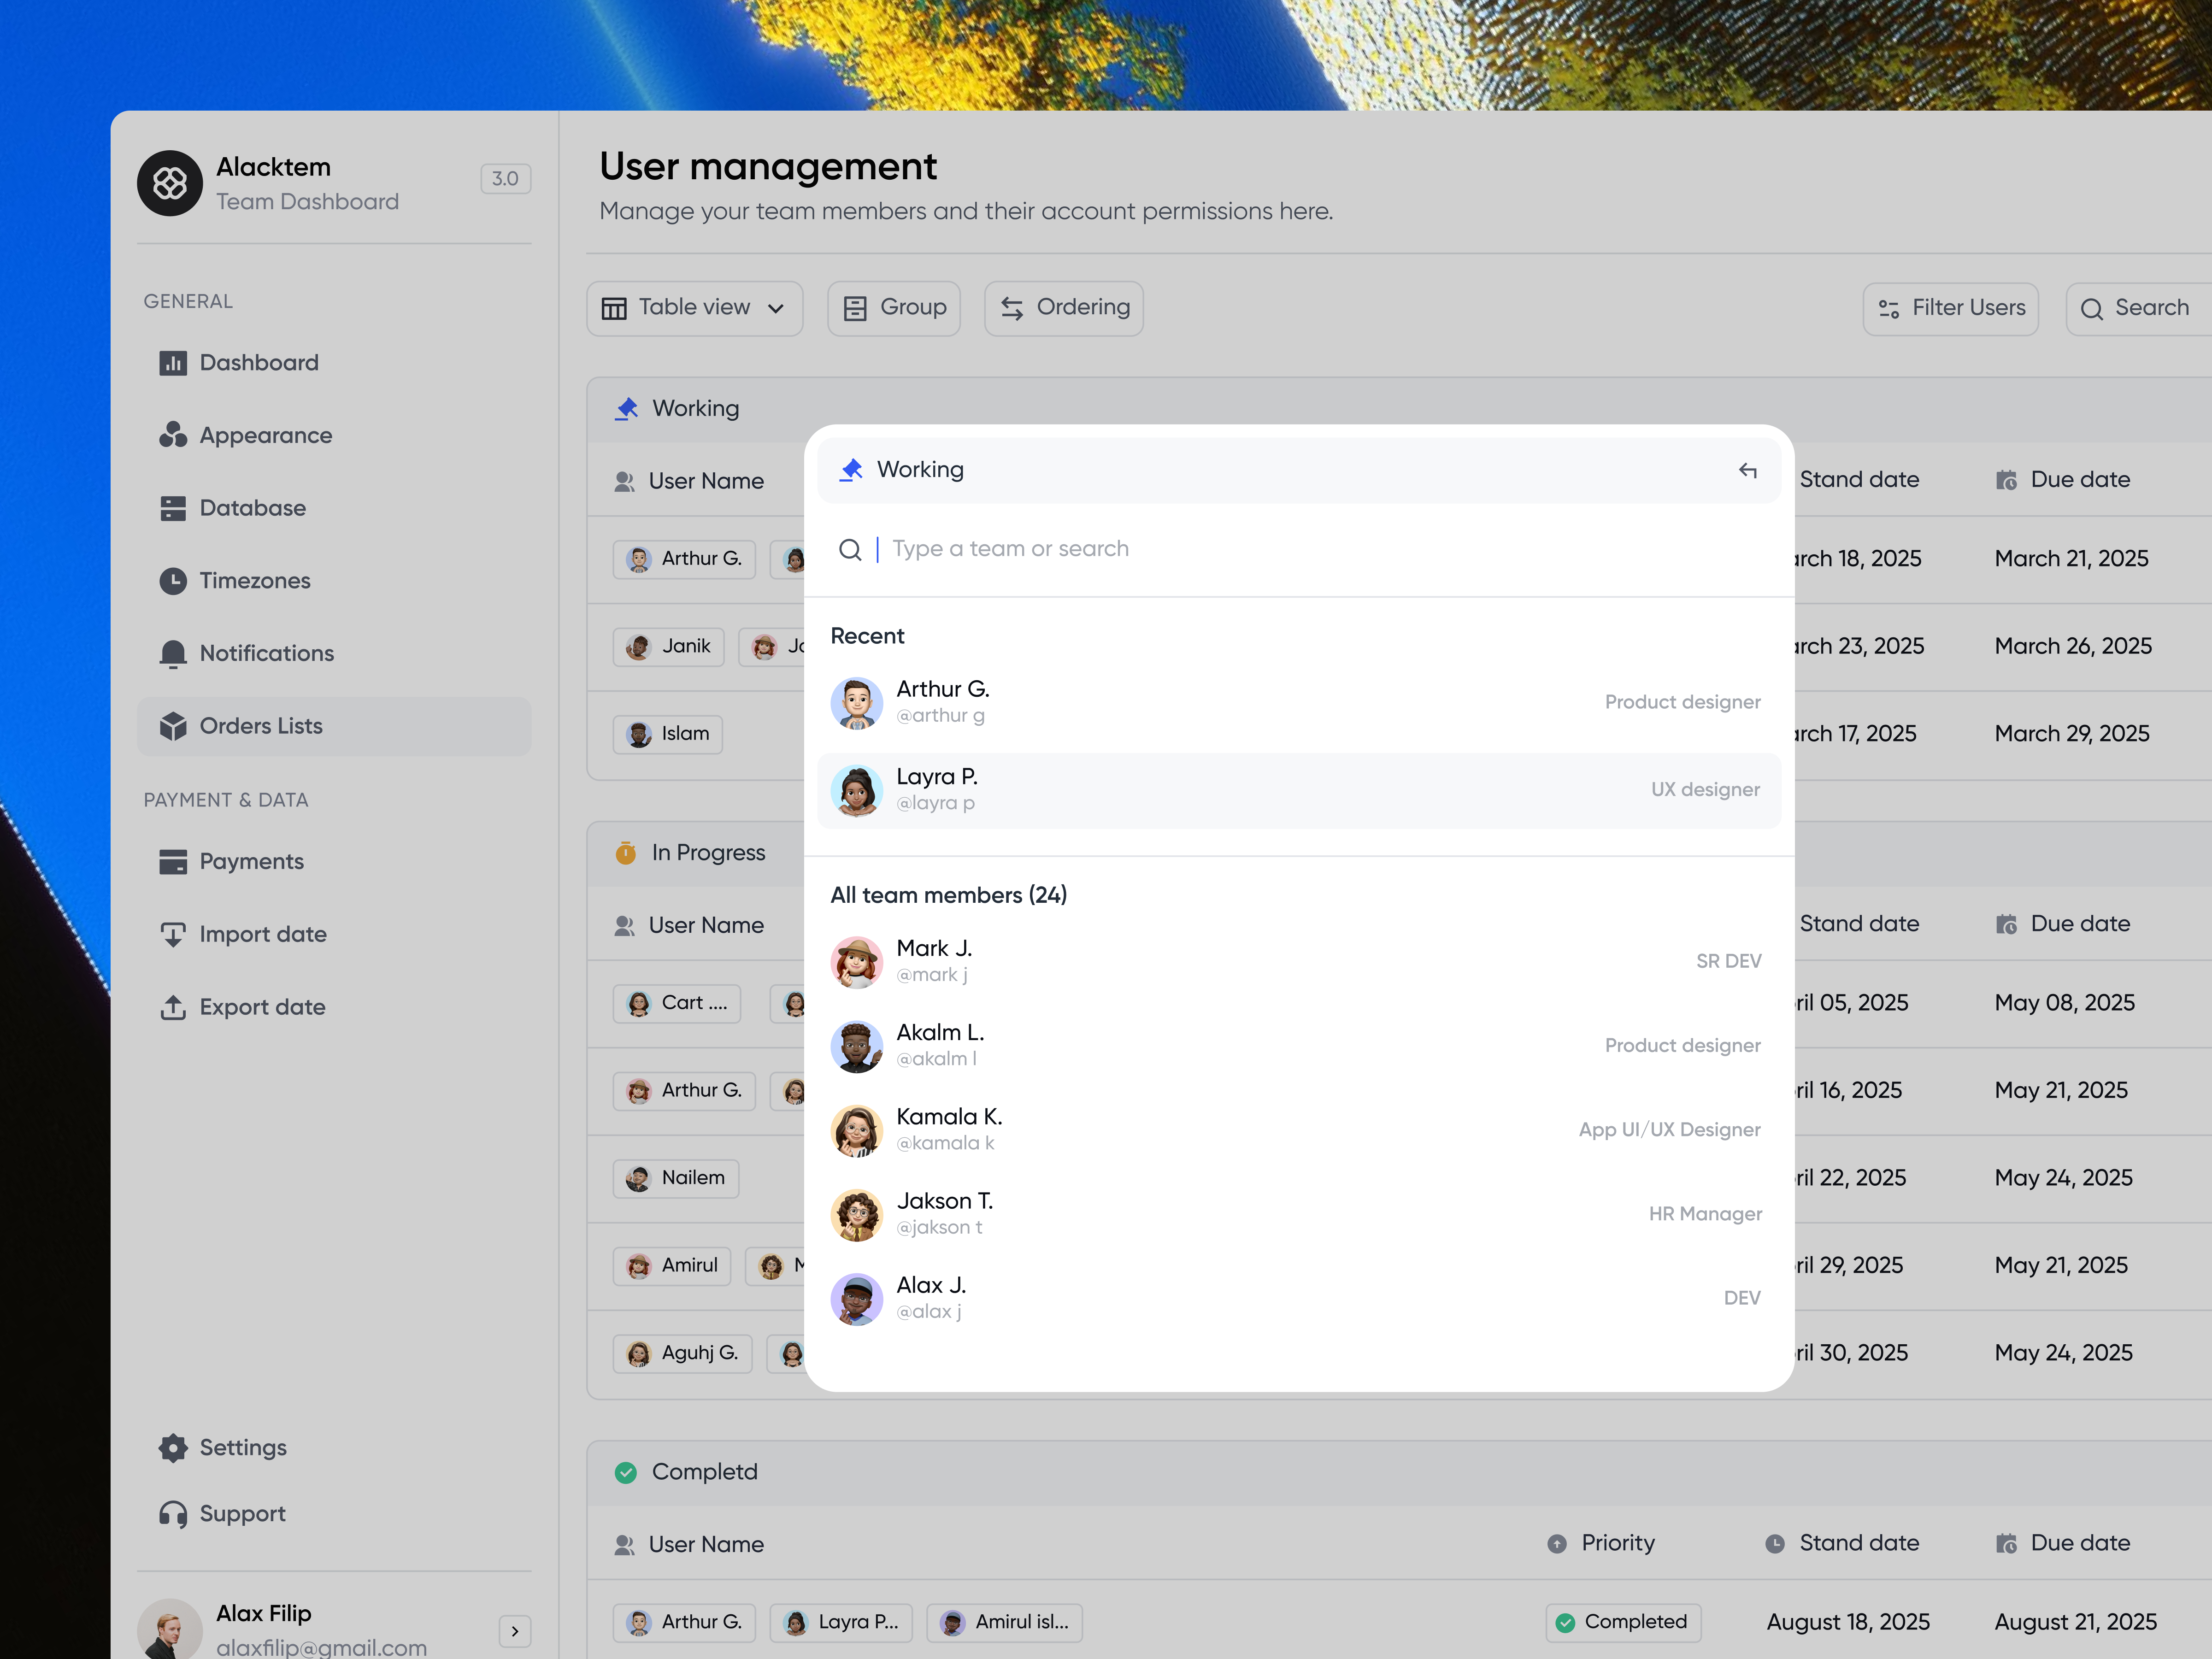Click the Dashboard chart icon in sidebar

(x=173, y=363)
